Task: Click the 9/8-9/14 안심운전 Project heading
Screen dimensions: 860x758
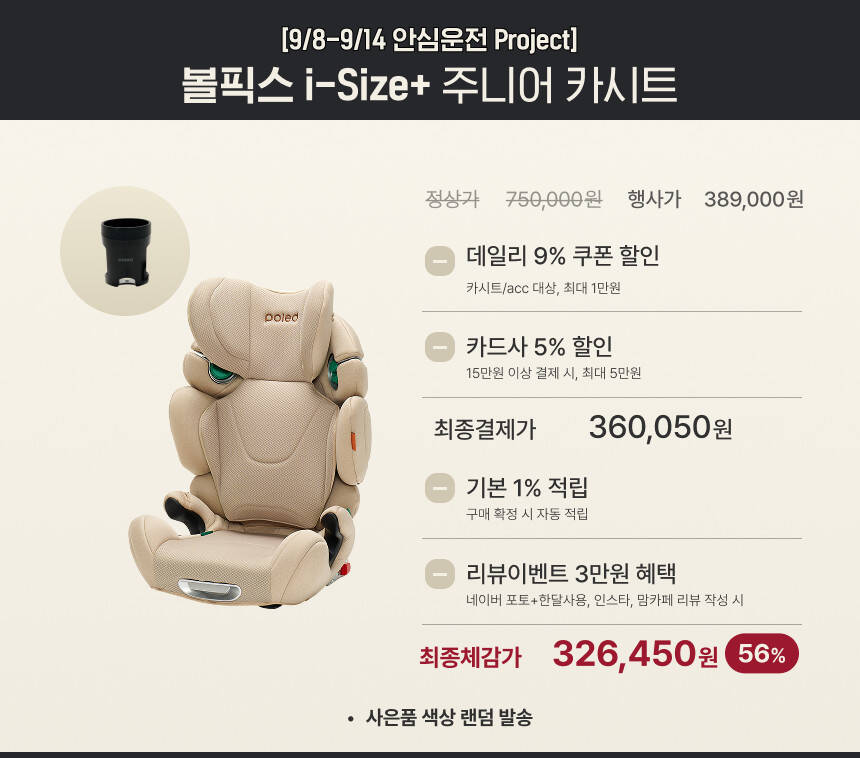Action: click(x=429, y=39)
